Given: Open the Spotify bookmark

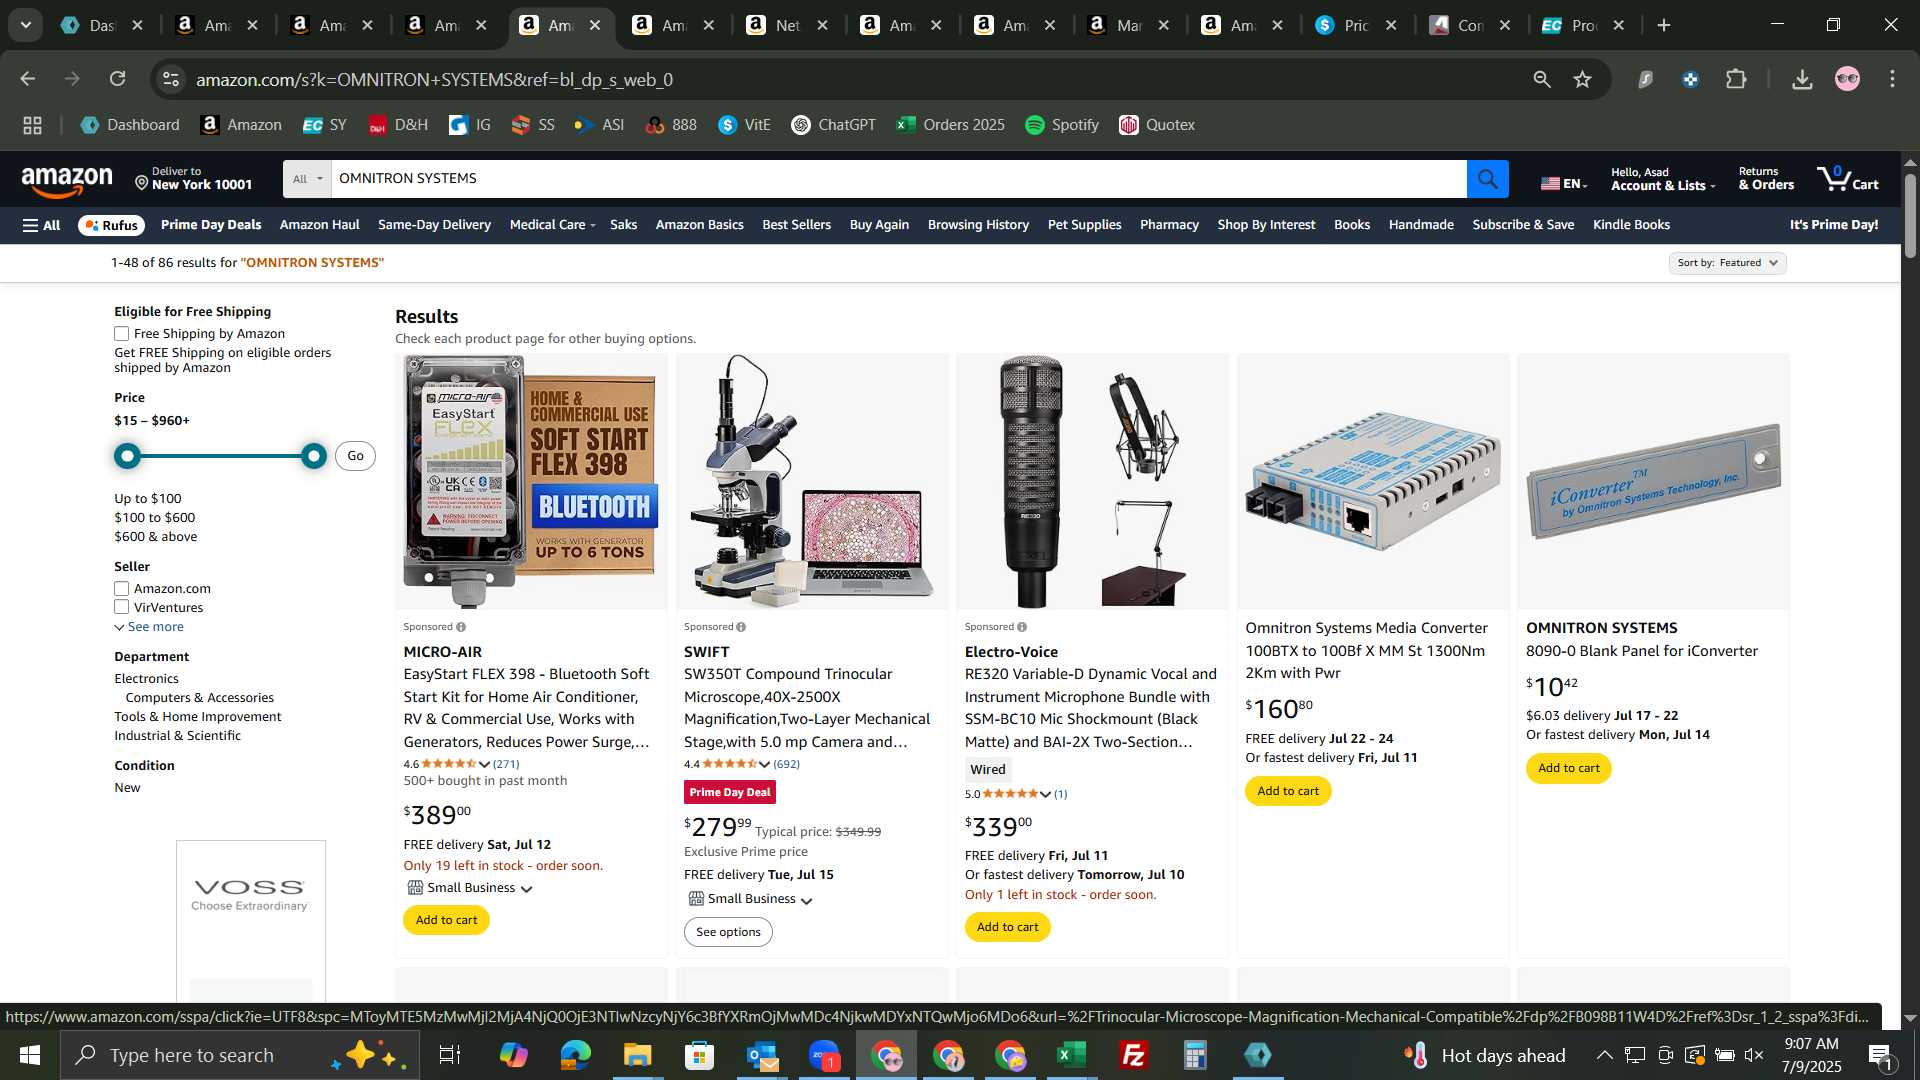Looking at the screenshot, I should (x=1062, y=125).
